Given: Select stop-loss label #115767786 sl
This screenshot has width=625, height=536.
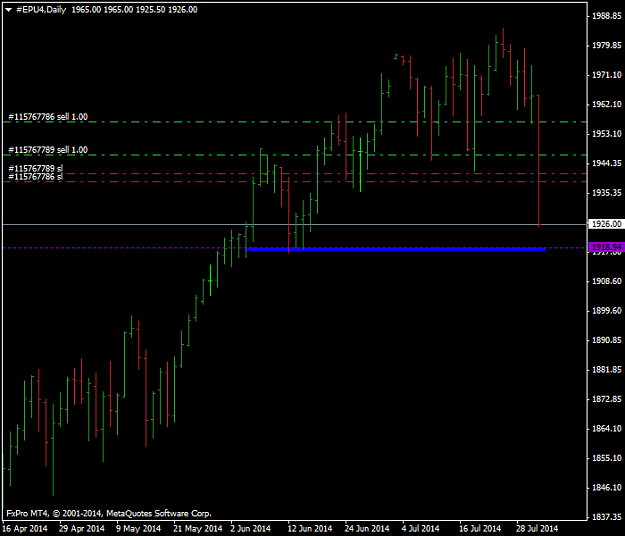Looking at the screenshot, I should [35, 177].
